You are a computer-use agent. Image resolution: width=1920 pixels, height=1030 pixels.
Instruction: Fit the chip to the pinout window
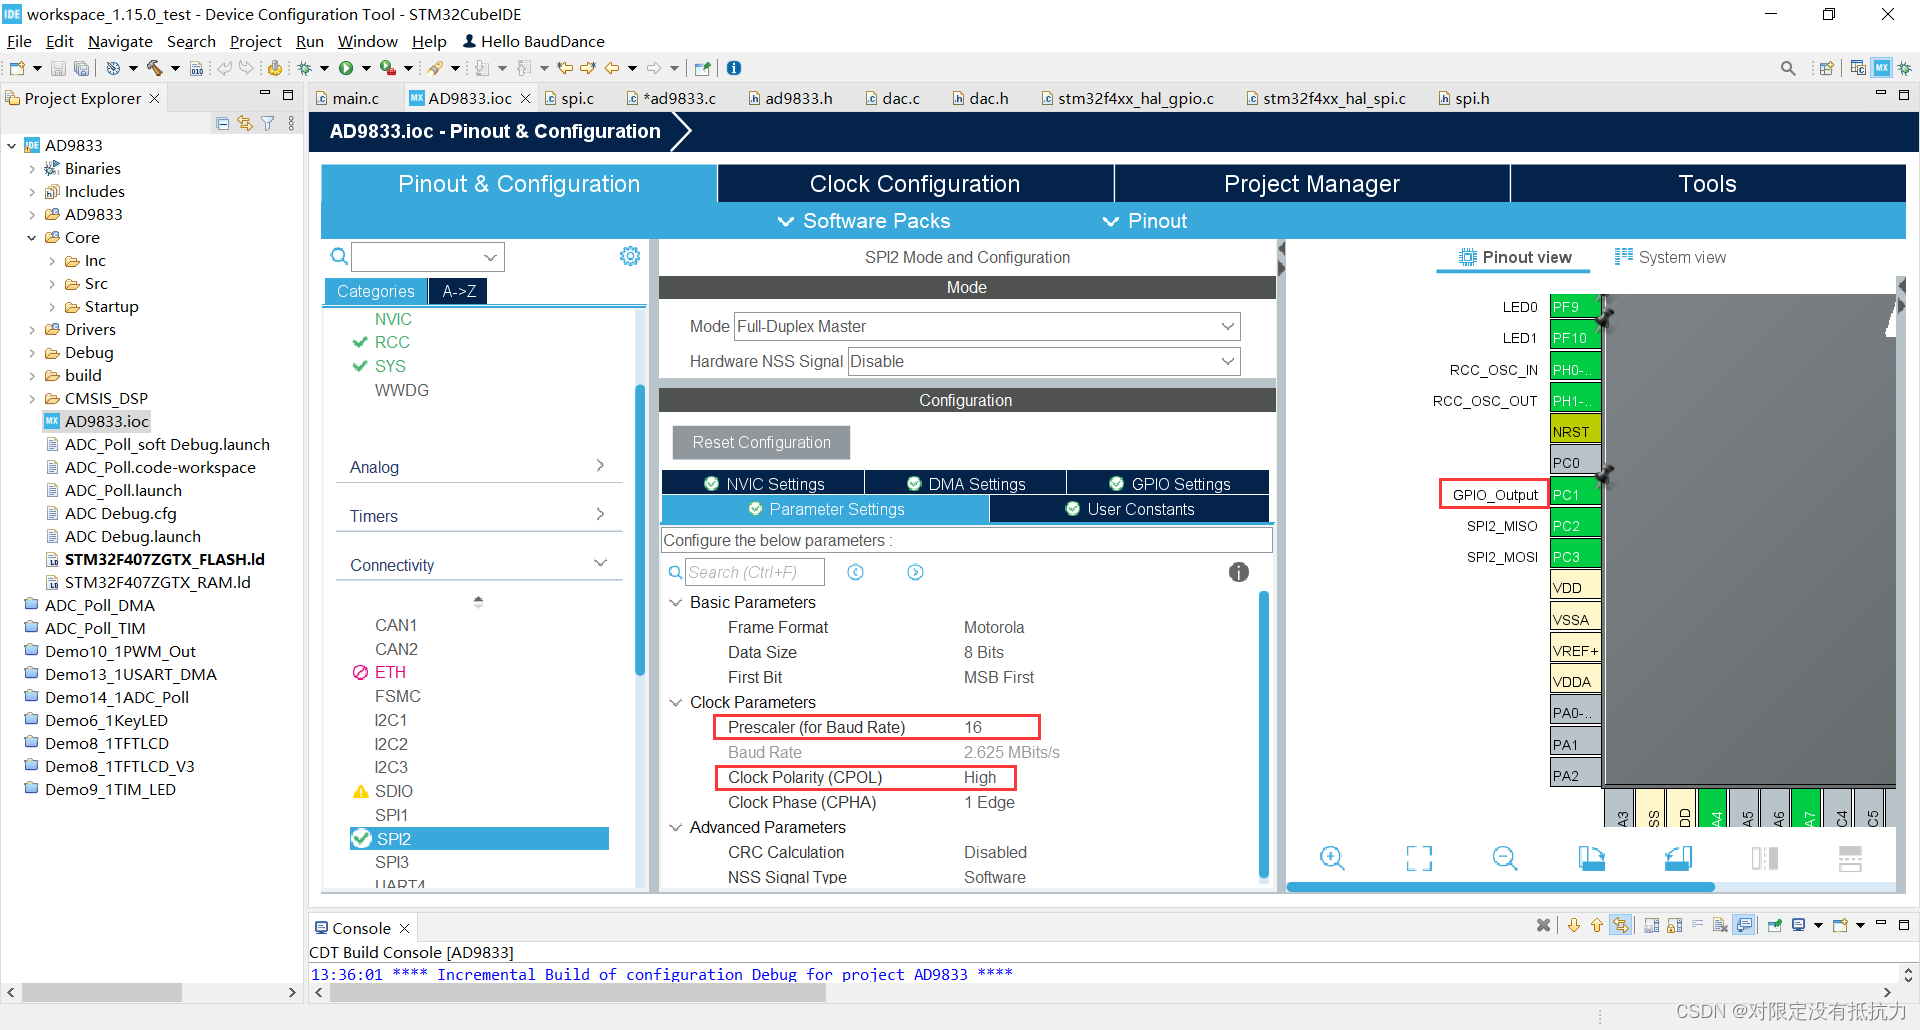pos(1419,858)
